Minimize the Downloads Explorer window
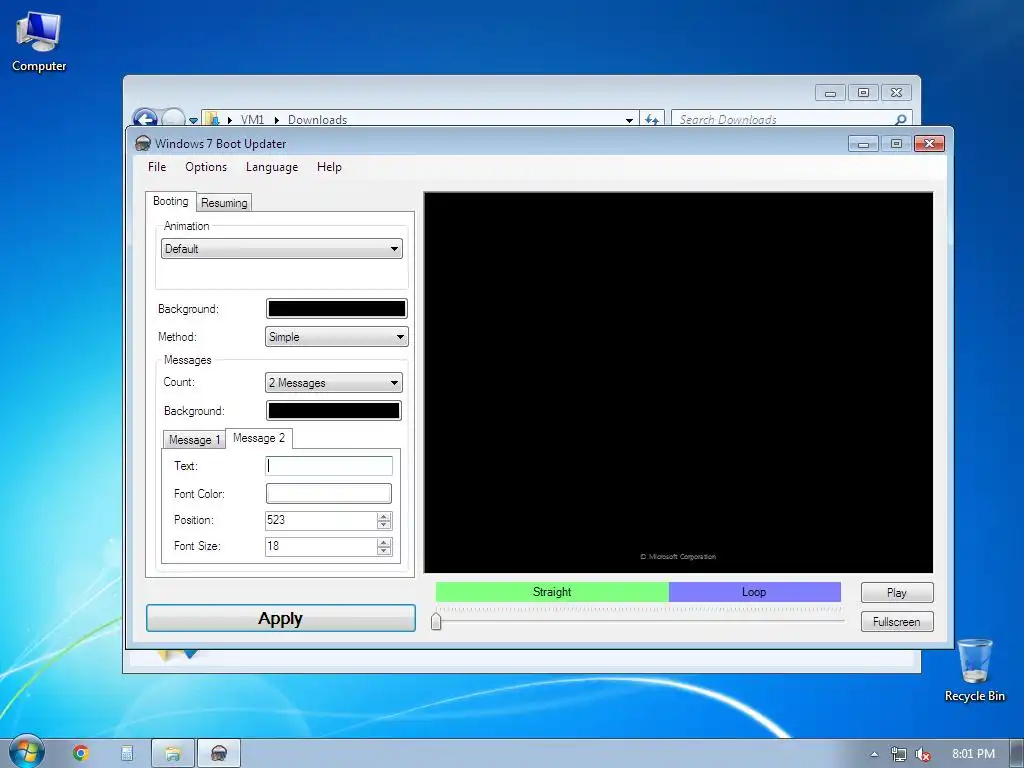 (x=830, y=93)
